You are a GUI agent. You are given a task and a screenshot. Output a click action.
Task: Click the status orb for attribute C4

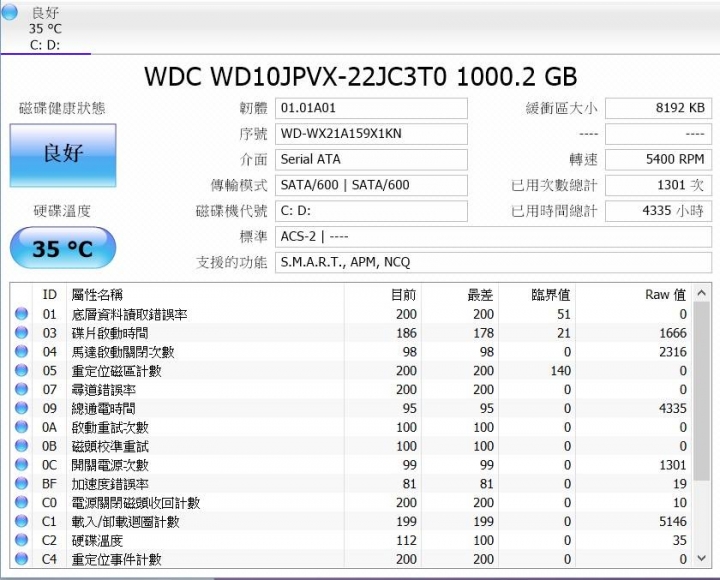tap(21, 559)
